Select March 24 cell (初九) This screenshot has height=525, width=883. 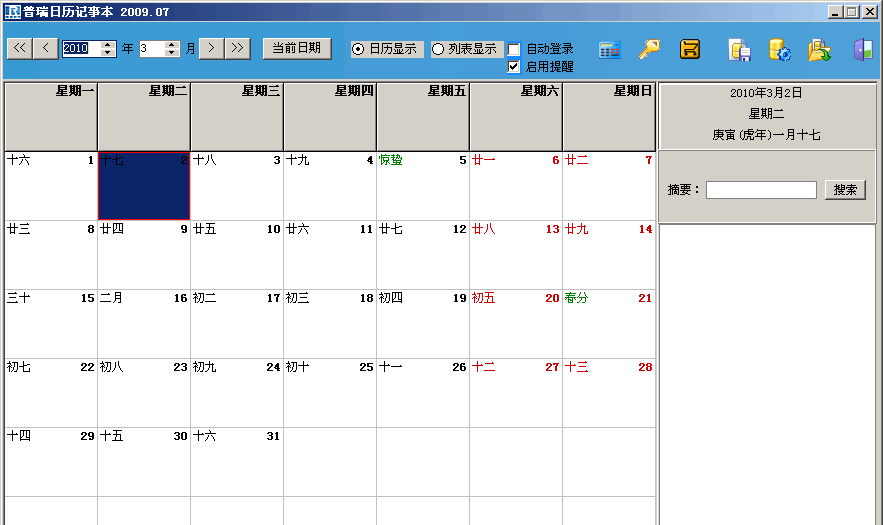pos(237,393)
